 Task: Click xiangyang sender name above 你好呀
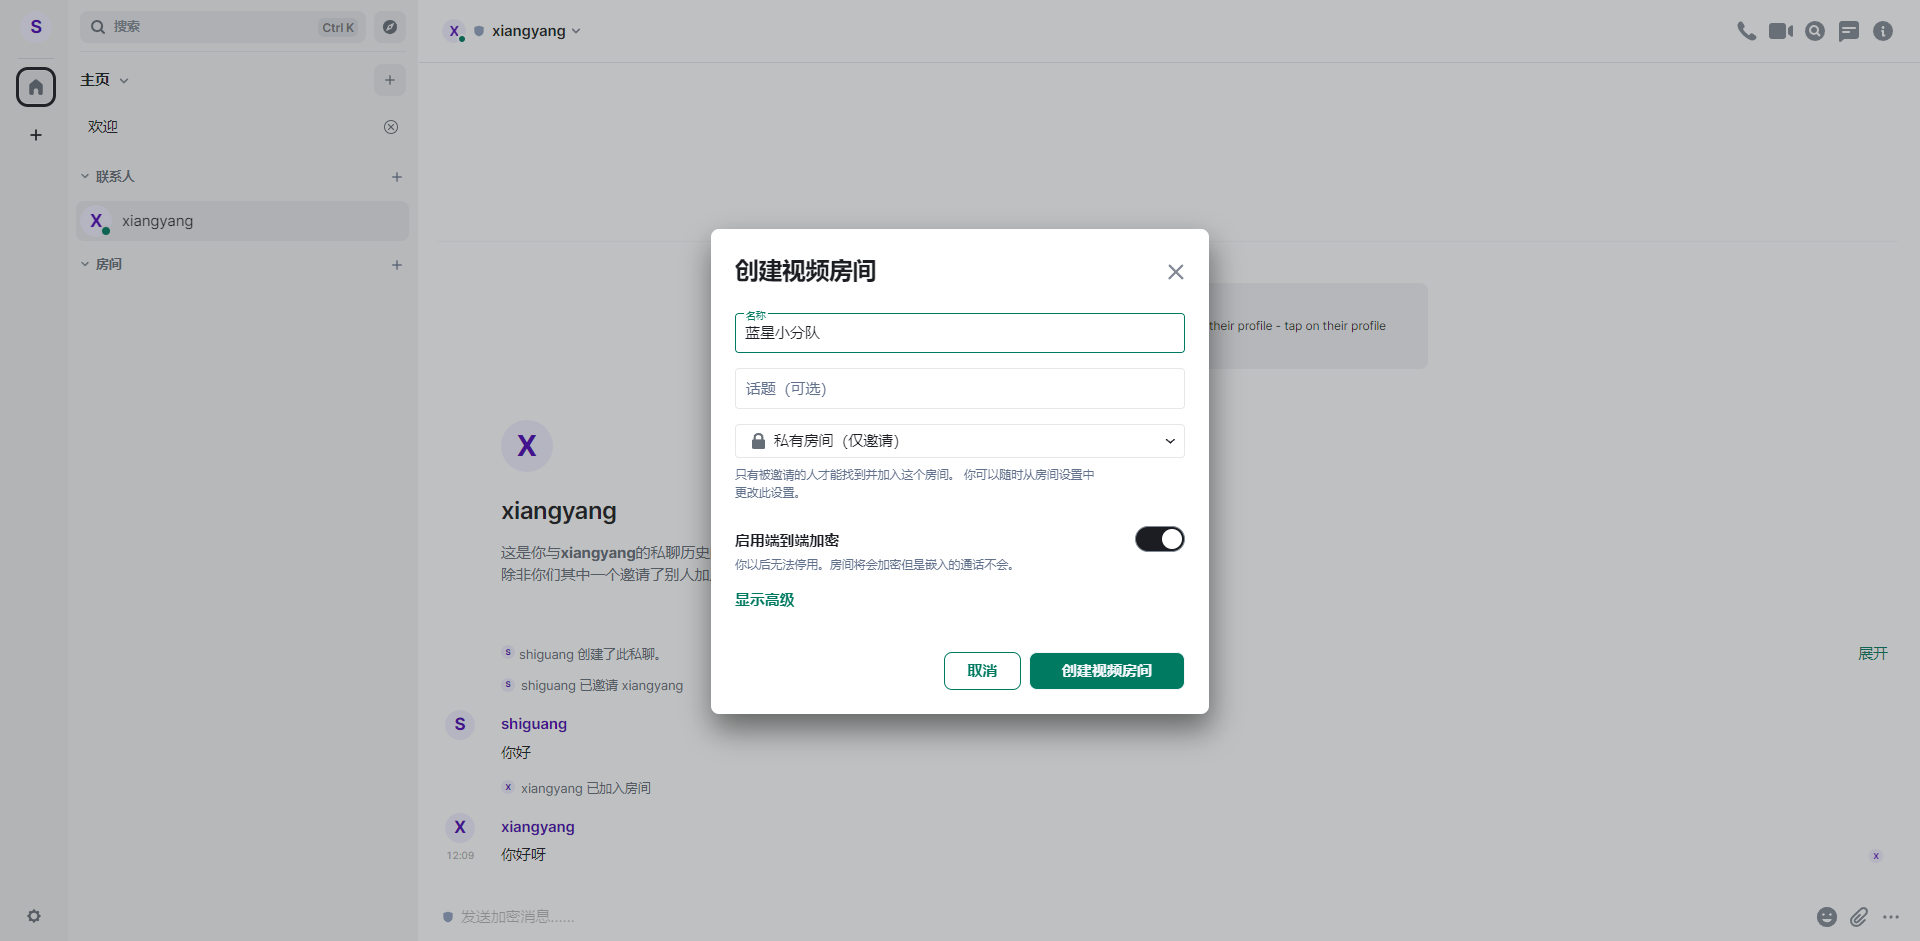pos(538,827)
